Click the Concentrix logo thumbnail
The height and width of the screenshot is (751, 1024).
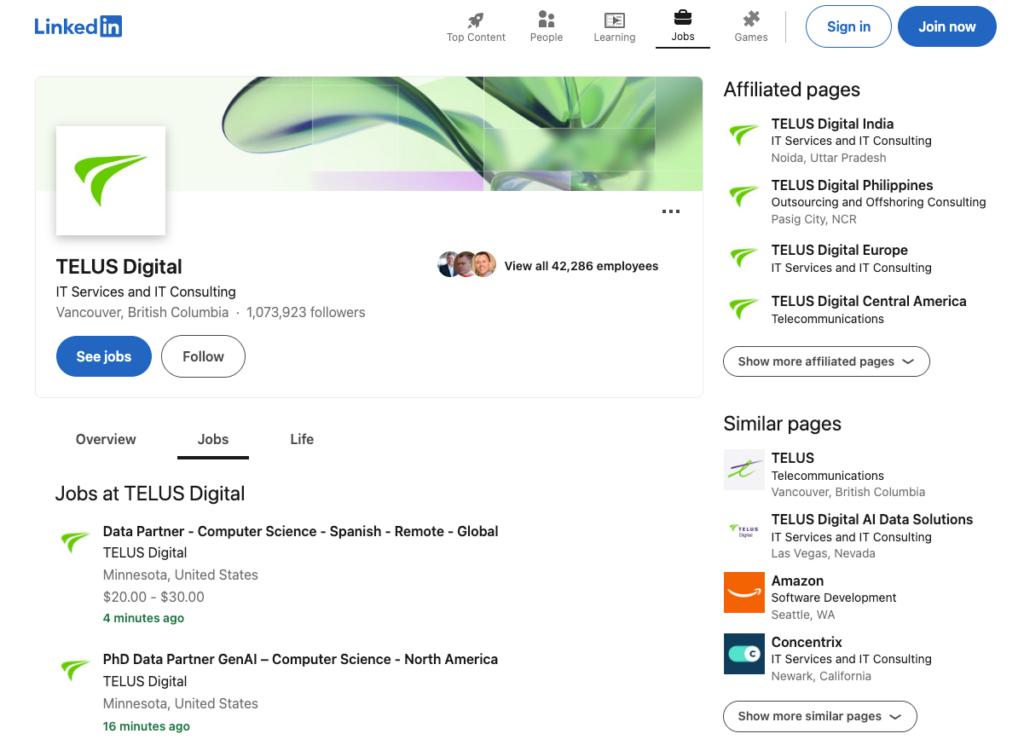743,654
